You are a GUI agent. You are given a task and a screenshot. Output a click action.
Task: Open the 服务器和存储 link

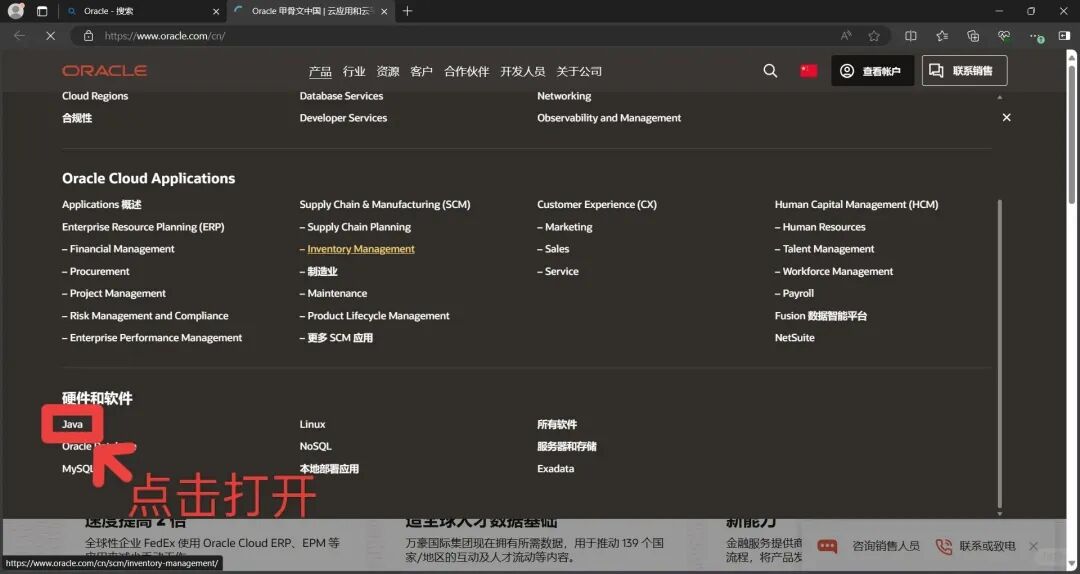[x=567, y=447]
